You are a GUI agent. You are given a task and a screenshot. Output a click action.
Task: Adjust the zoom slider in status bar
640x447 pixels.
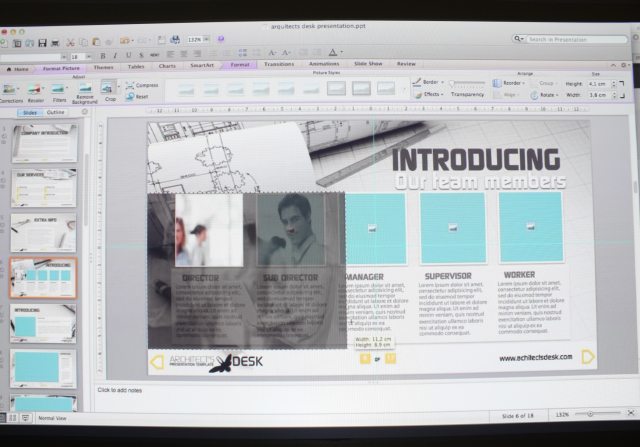pyautogui.click(x=598, y=414)
